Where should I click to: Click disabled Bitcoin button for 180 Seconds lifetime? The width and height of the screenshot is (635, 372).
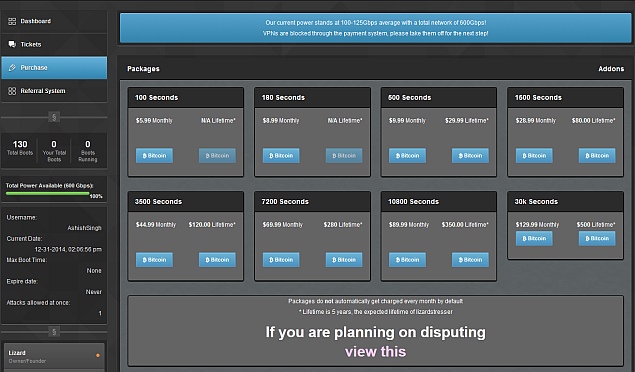(344, 155)
